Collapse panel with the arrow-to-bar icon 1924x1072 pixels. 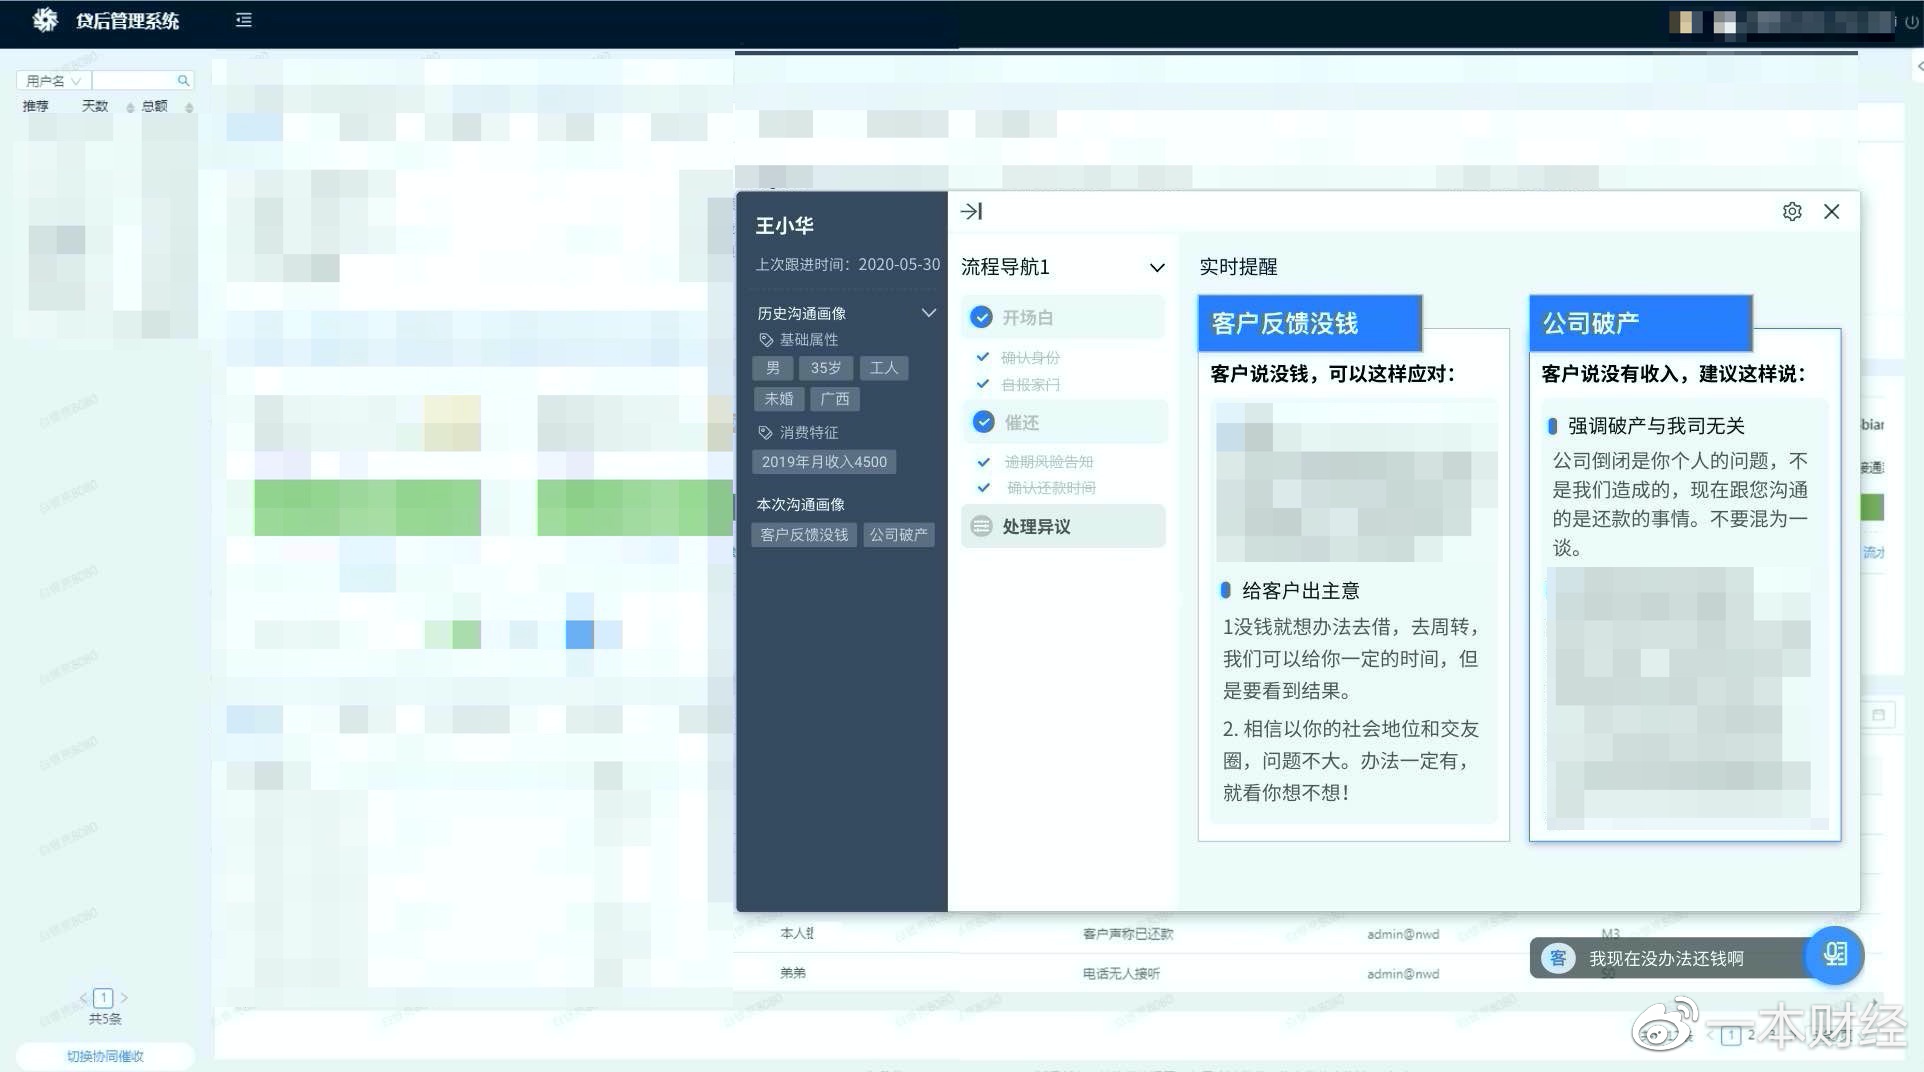(971, 211)
